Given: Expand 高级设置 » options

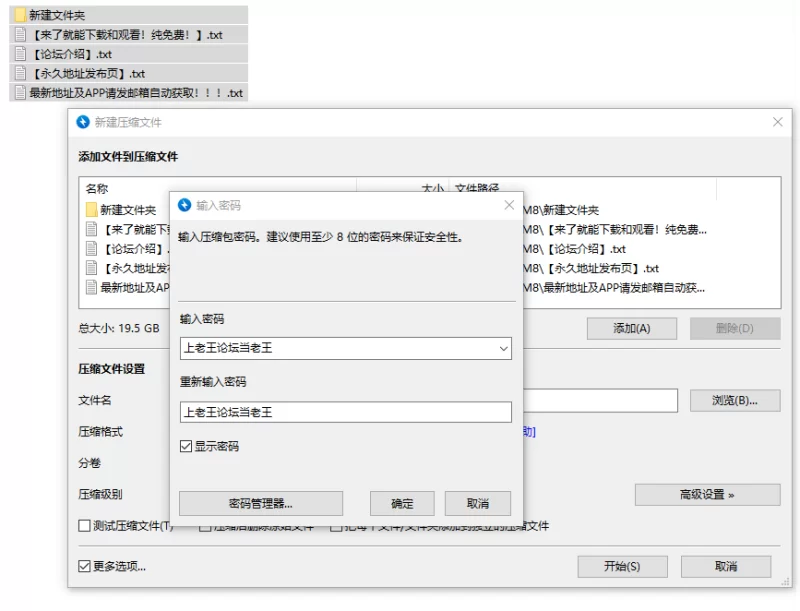Looking at the screenshot, I should click(707, 494).
